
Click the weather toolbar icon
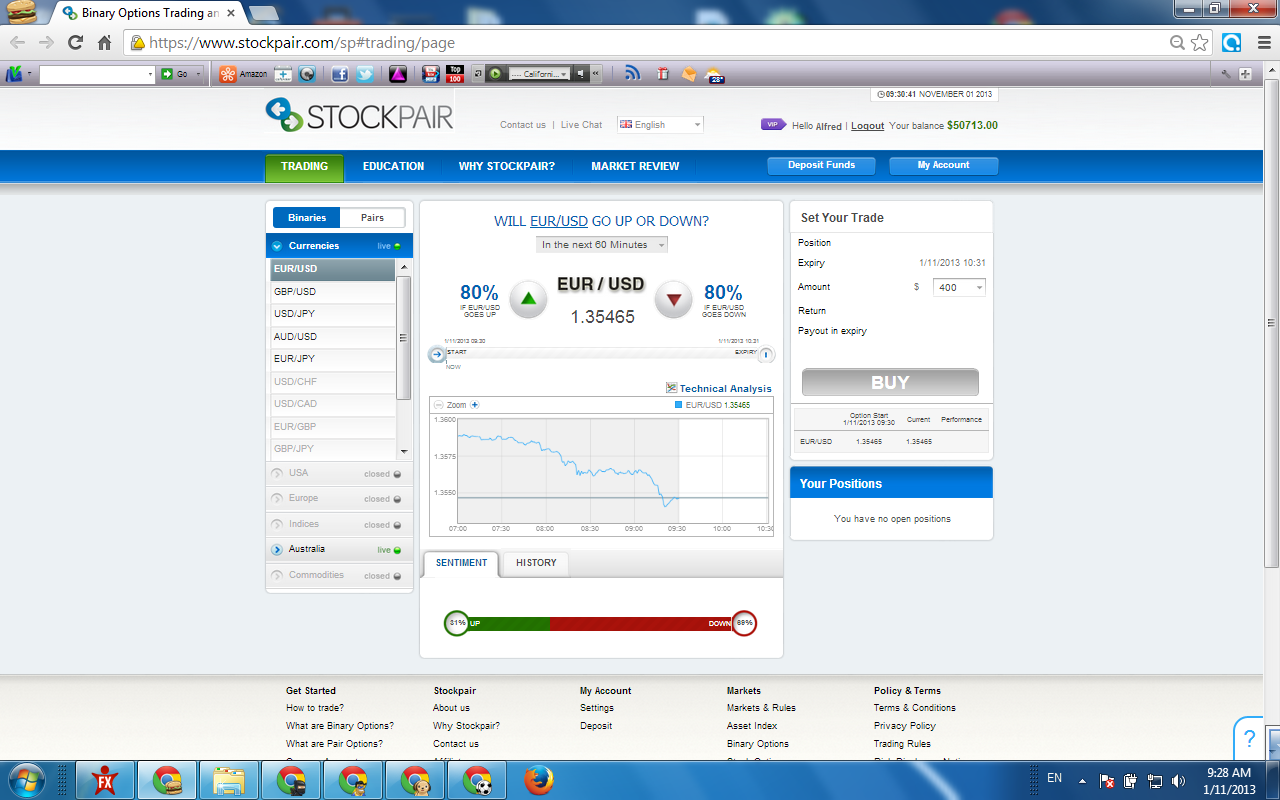[714, 74]
